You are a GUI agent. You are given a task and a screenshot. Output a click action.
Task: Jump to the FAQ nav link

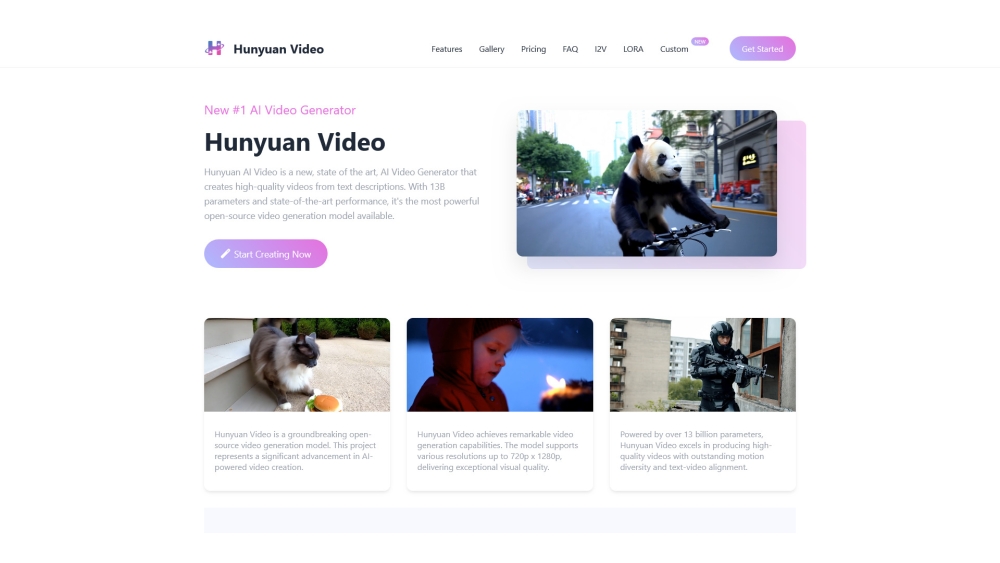click(570, 49)
